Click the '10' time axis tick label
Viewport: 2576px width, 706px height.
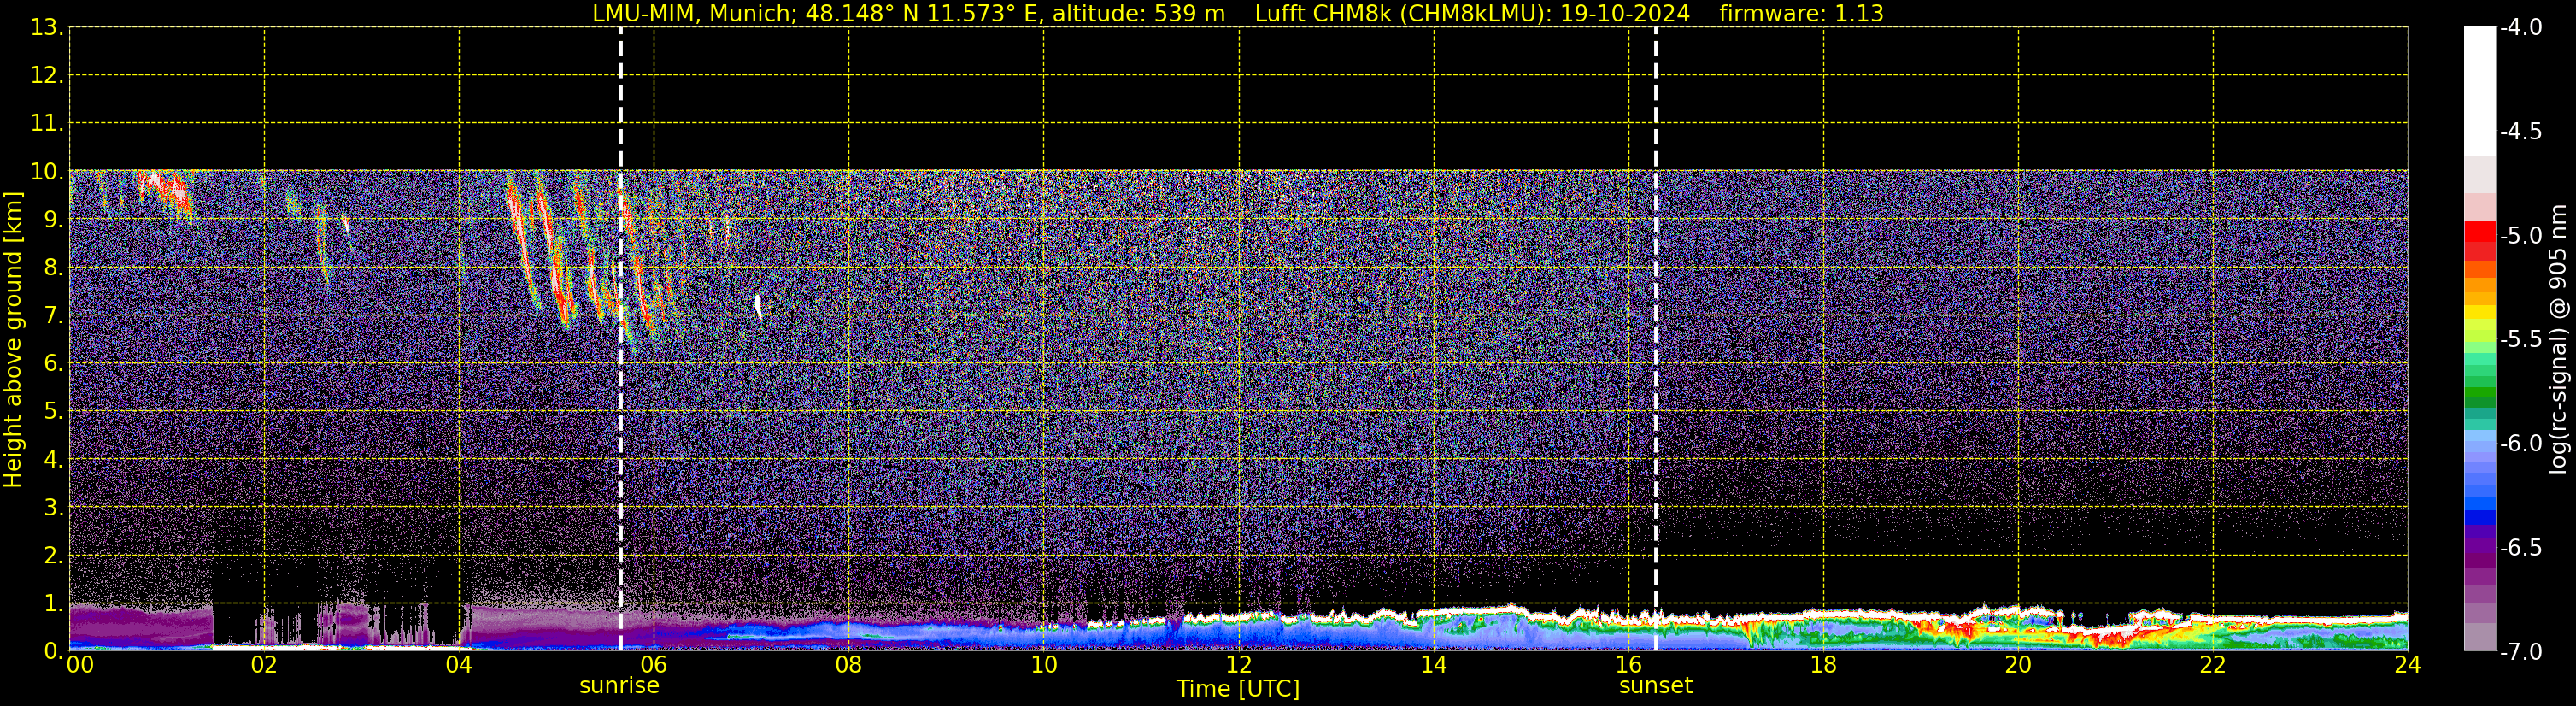point(1044,665)
